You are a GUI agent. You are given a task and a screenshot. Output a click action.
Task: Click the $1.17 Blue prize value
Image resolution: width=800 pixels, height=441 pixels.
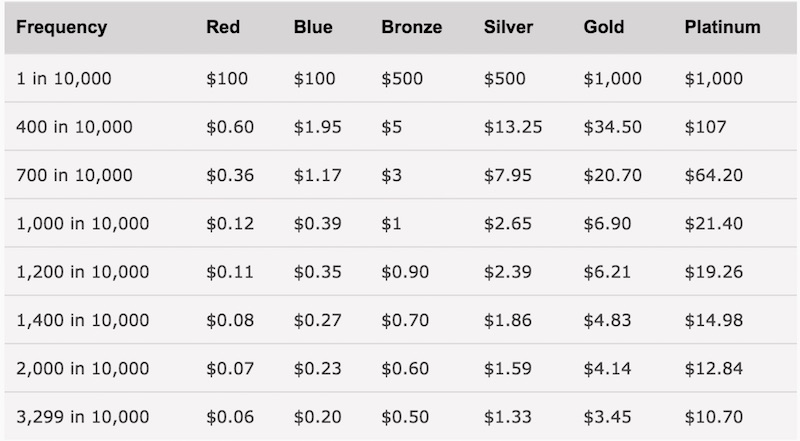tap(316, 175)
